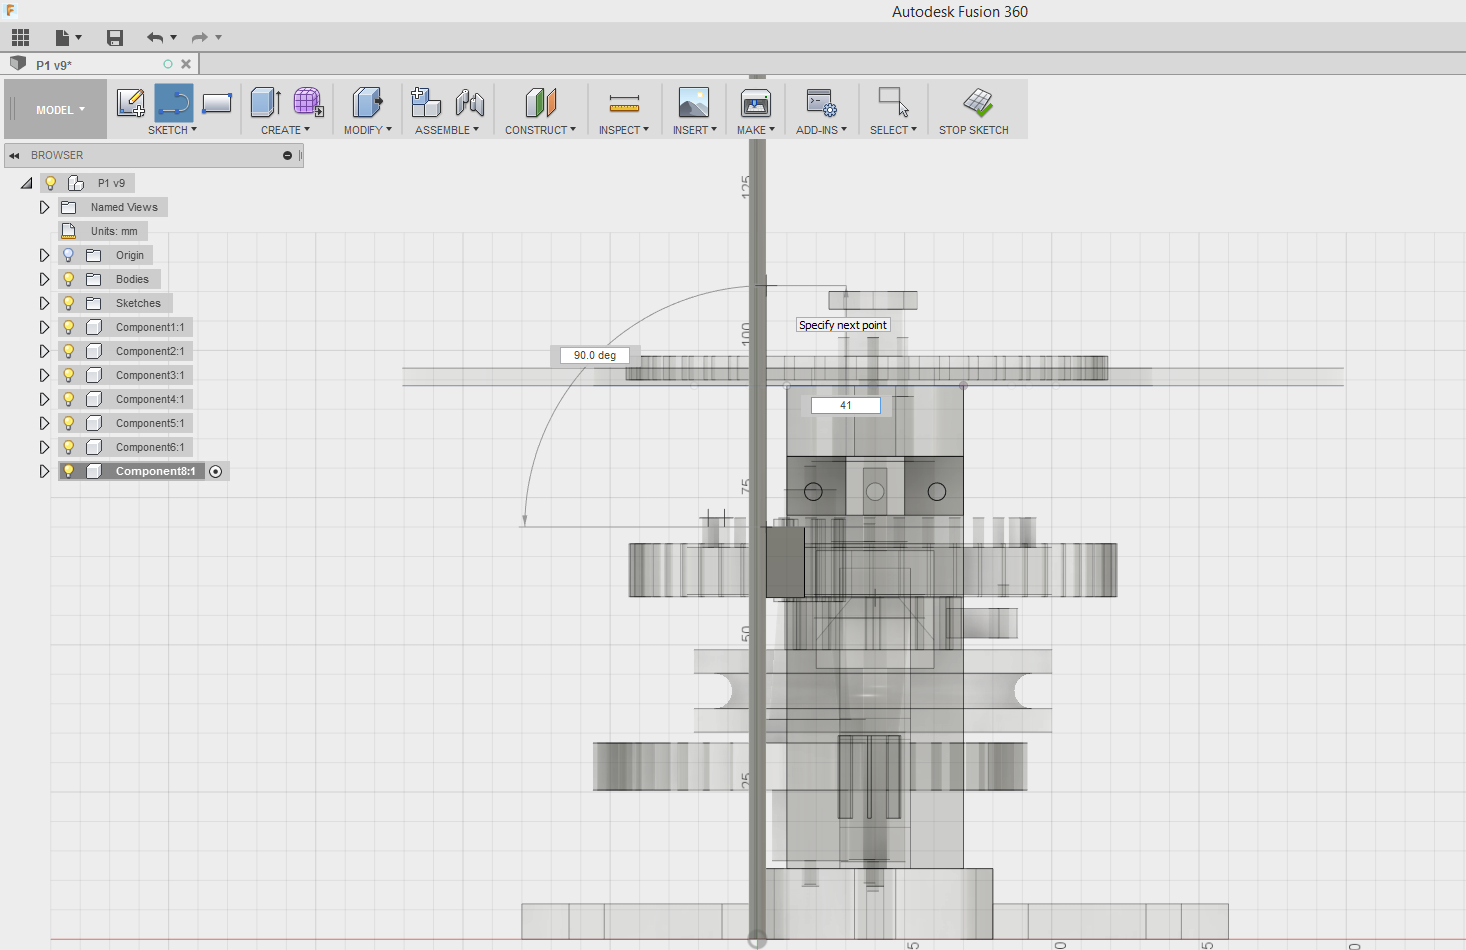Open the Undo history dropdown arrow
Image resolution: width=1466 pixels, height=950 pixels.
coord(174,38)
